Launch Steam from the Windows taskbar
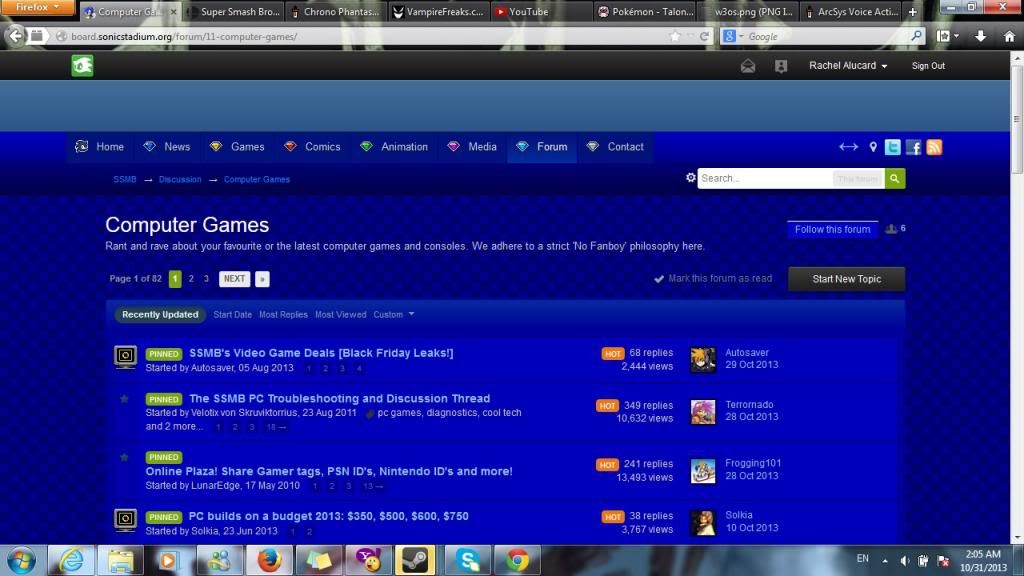The width and height of the screenshot is (1024, 576). pyautogui.click(x=415, y=560)
